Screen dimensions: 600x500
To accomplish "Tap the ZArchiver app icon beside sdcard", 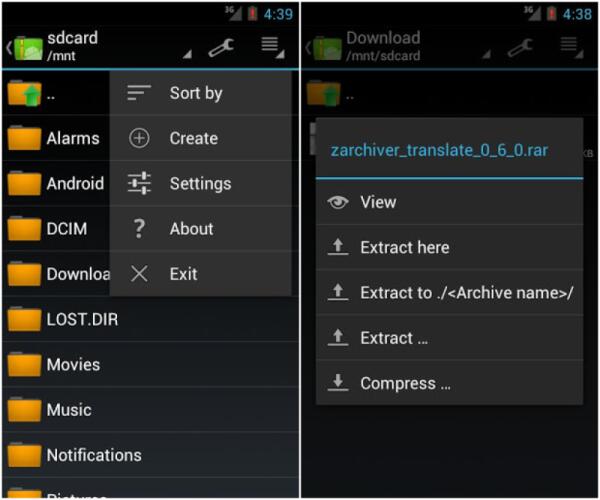I will tap(25, 47).
